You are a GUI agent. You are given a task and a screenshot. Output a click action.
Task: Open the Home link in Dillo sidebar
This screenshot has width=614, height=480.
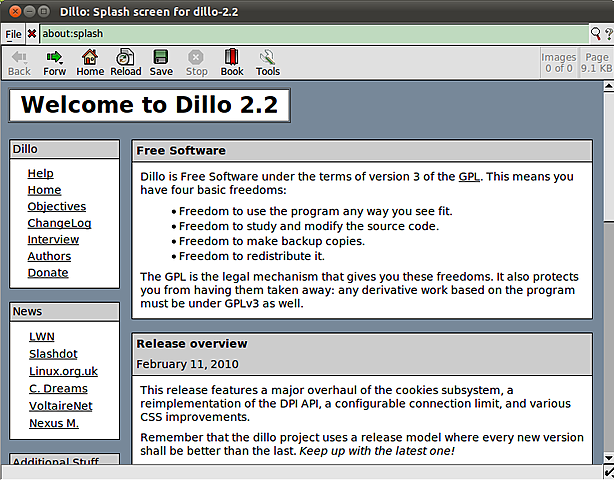[44, 190]
